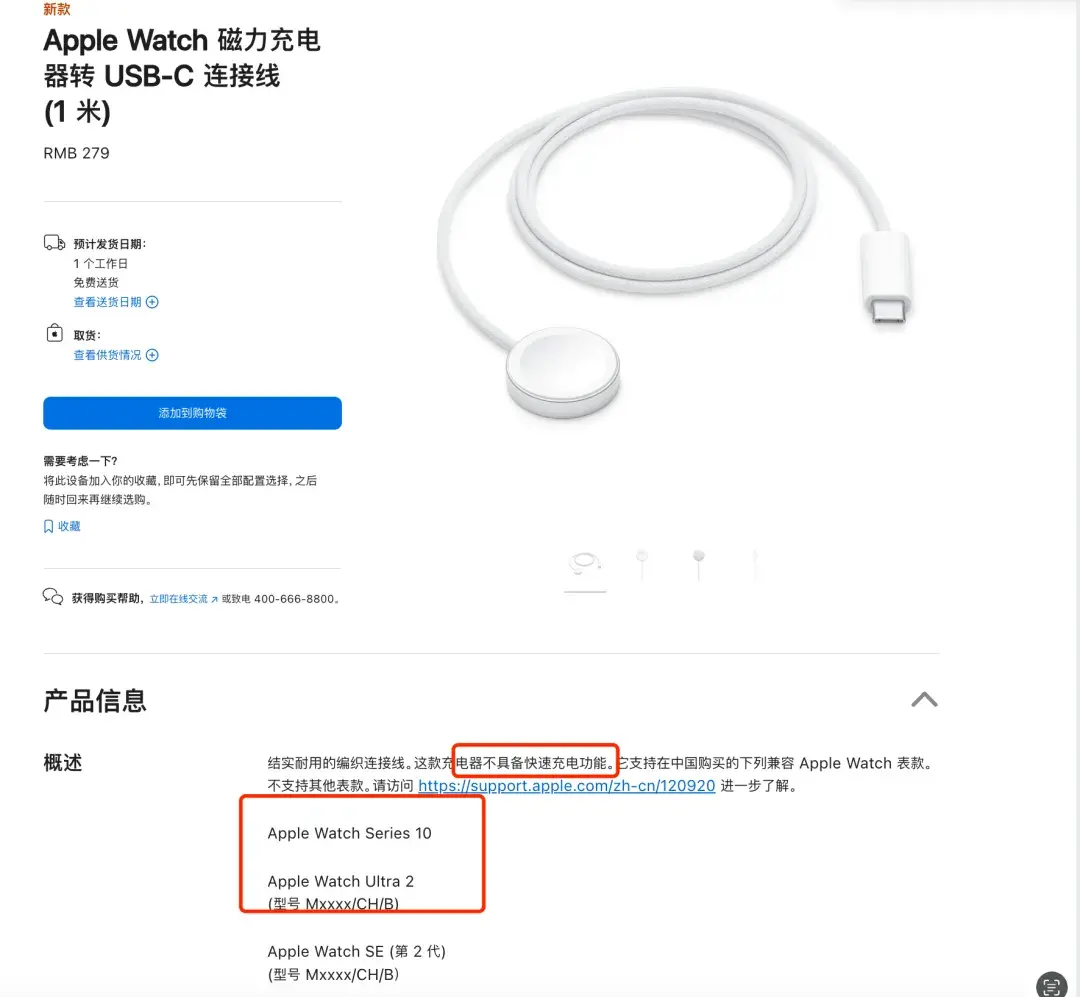Expand store availability with the plus icon
The height and width of the screenshot is (997, 1080).
(x=152, y=355)
